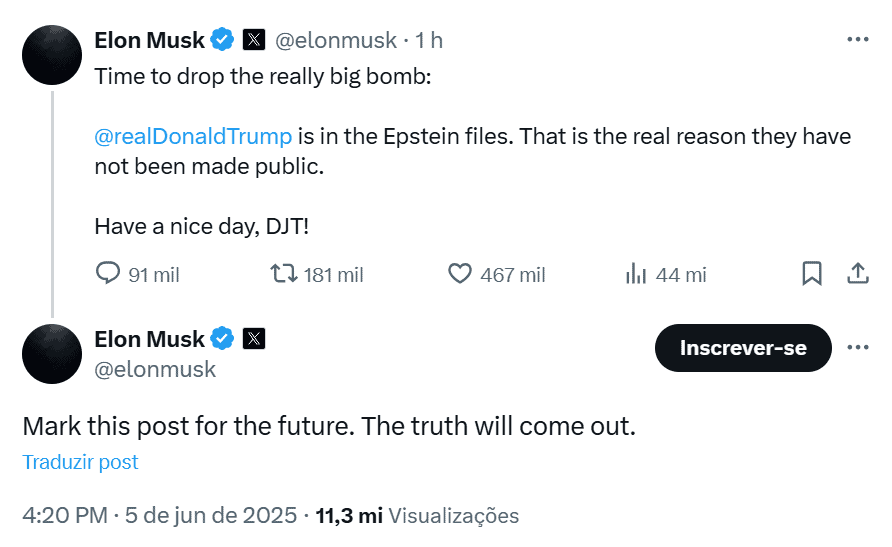Click the verified badge on top tweet

coord(222,40)
